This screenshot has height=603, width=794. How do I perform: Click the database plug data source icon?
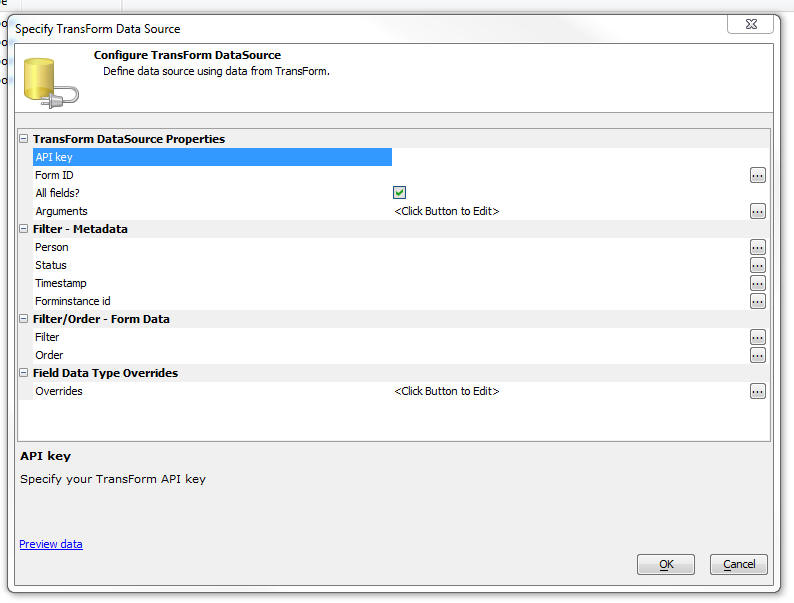click(51, 83)
